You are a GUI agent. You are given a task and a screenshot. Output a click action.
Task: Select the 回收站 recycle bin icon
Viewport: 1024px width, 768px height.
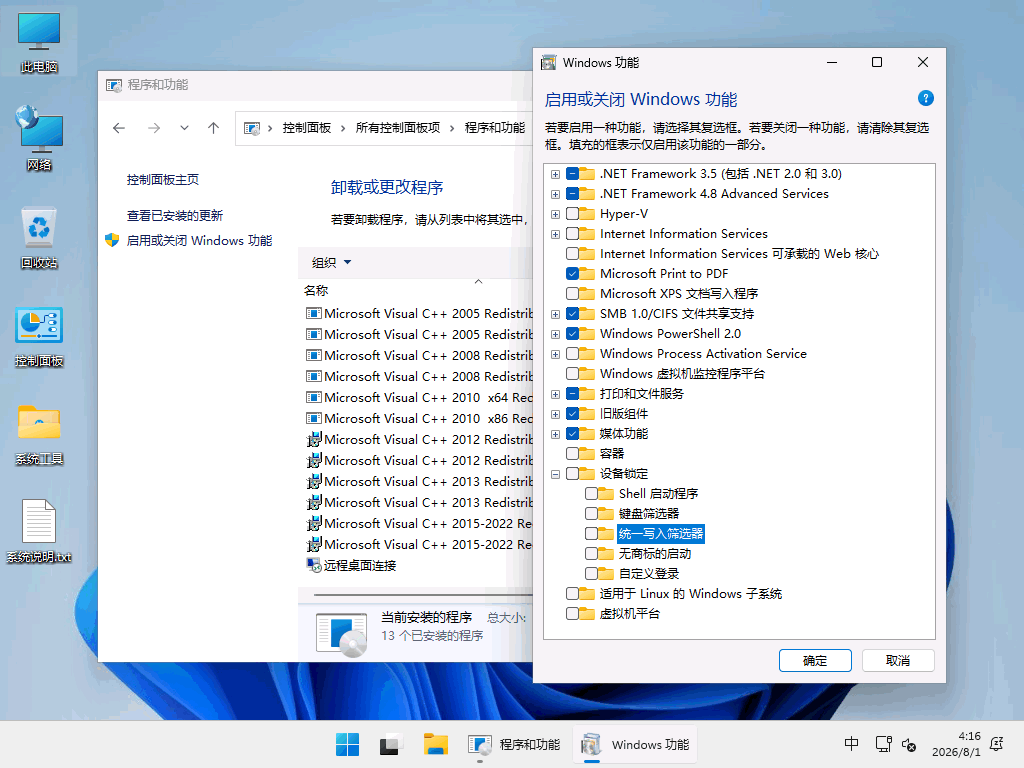click(39, 238)
